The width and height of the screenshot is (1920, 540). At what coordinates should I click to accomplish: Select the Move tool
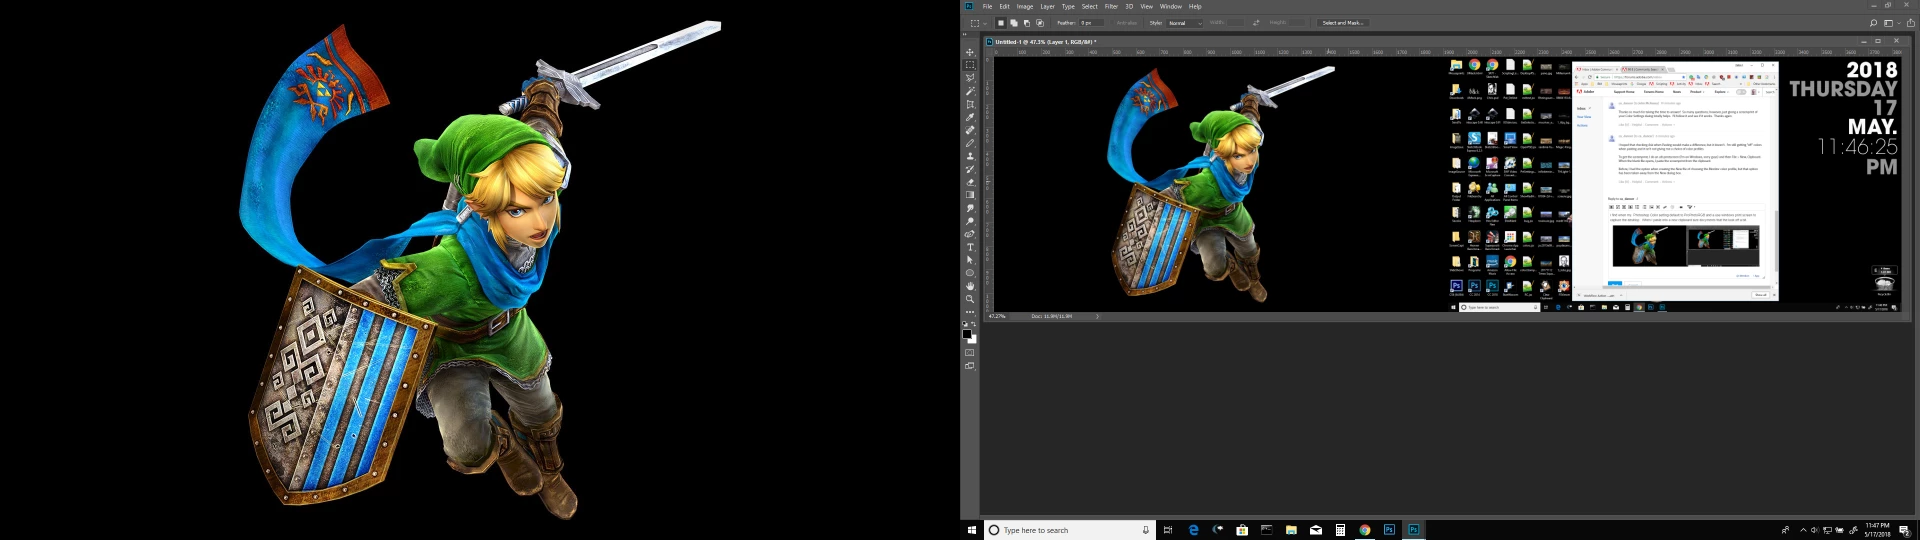pyautogui.click(x=970, y=52)
